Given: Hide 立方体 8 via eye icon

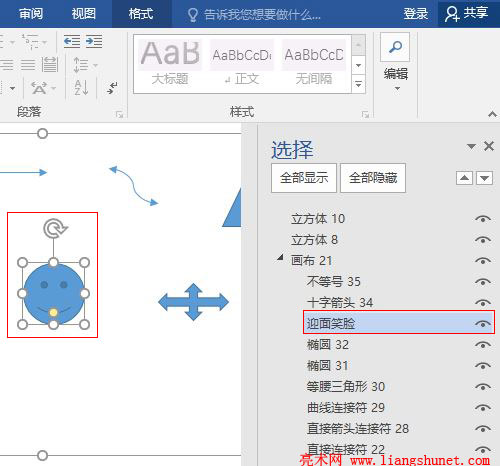Looking at the screenshot, I should point(483,240).
